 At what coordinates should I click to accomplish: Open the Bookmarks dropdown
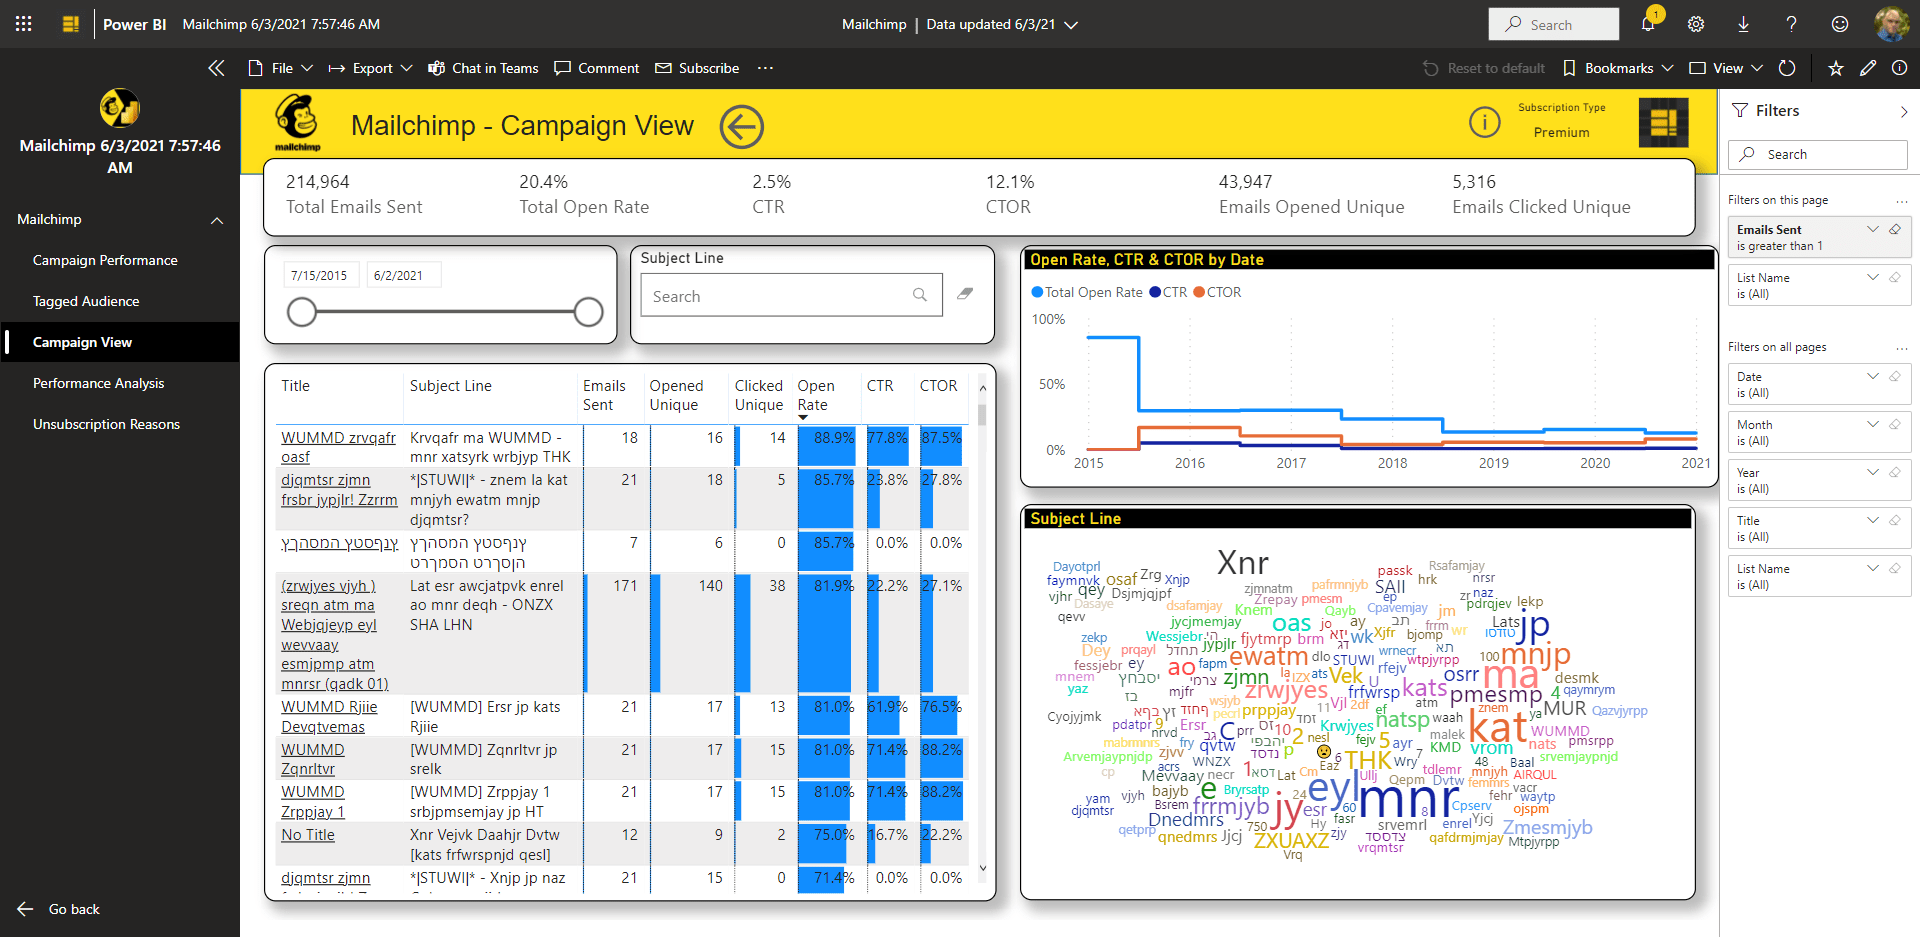(1617, 68)
